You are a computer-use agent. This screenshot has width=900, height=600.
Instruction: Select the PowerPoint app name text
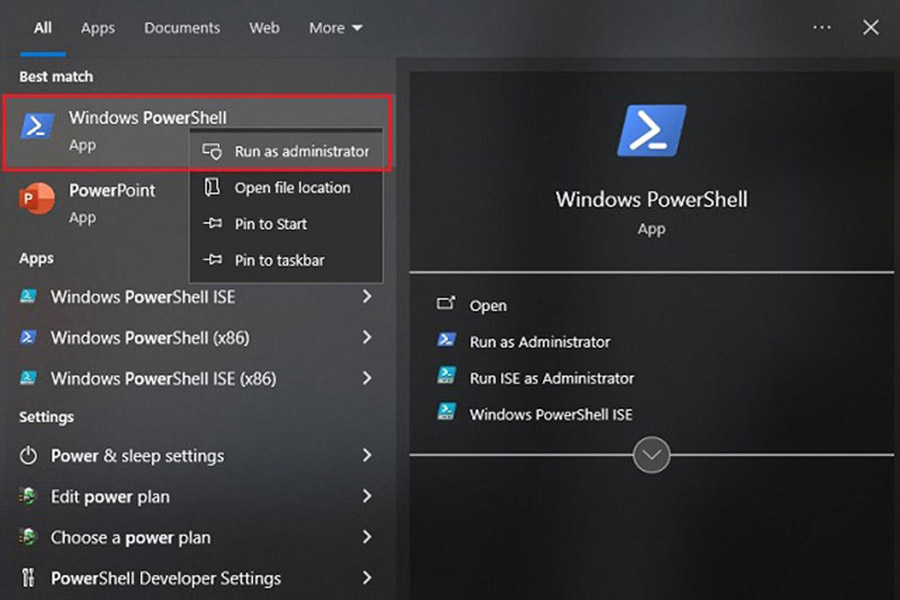point(112,190)
